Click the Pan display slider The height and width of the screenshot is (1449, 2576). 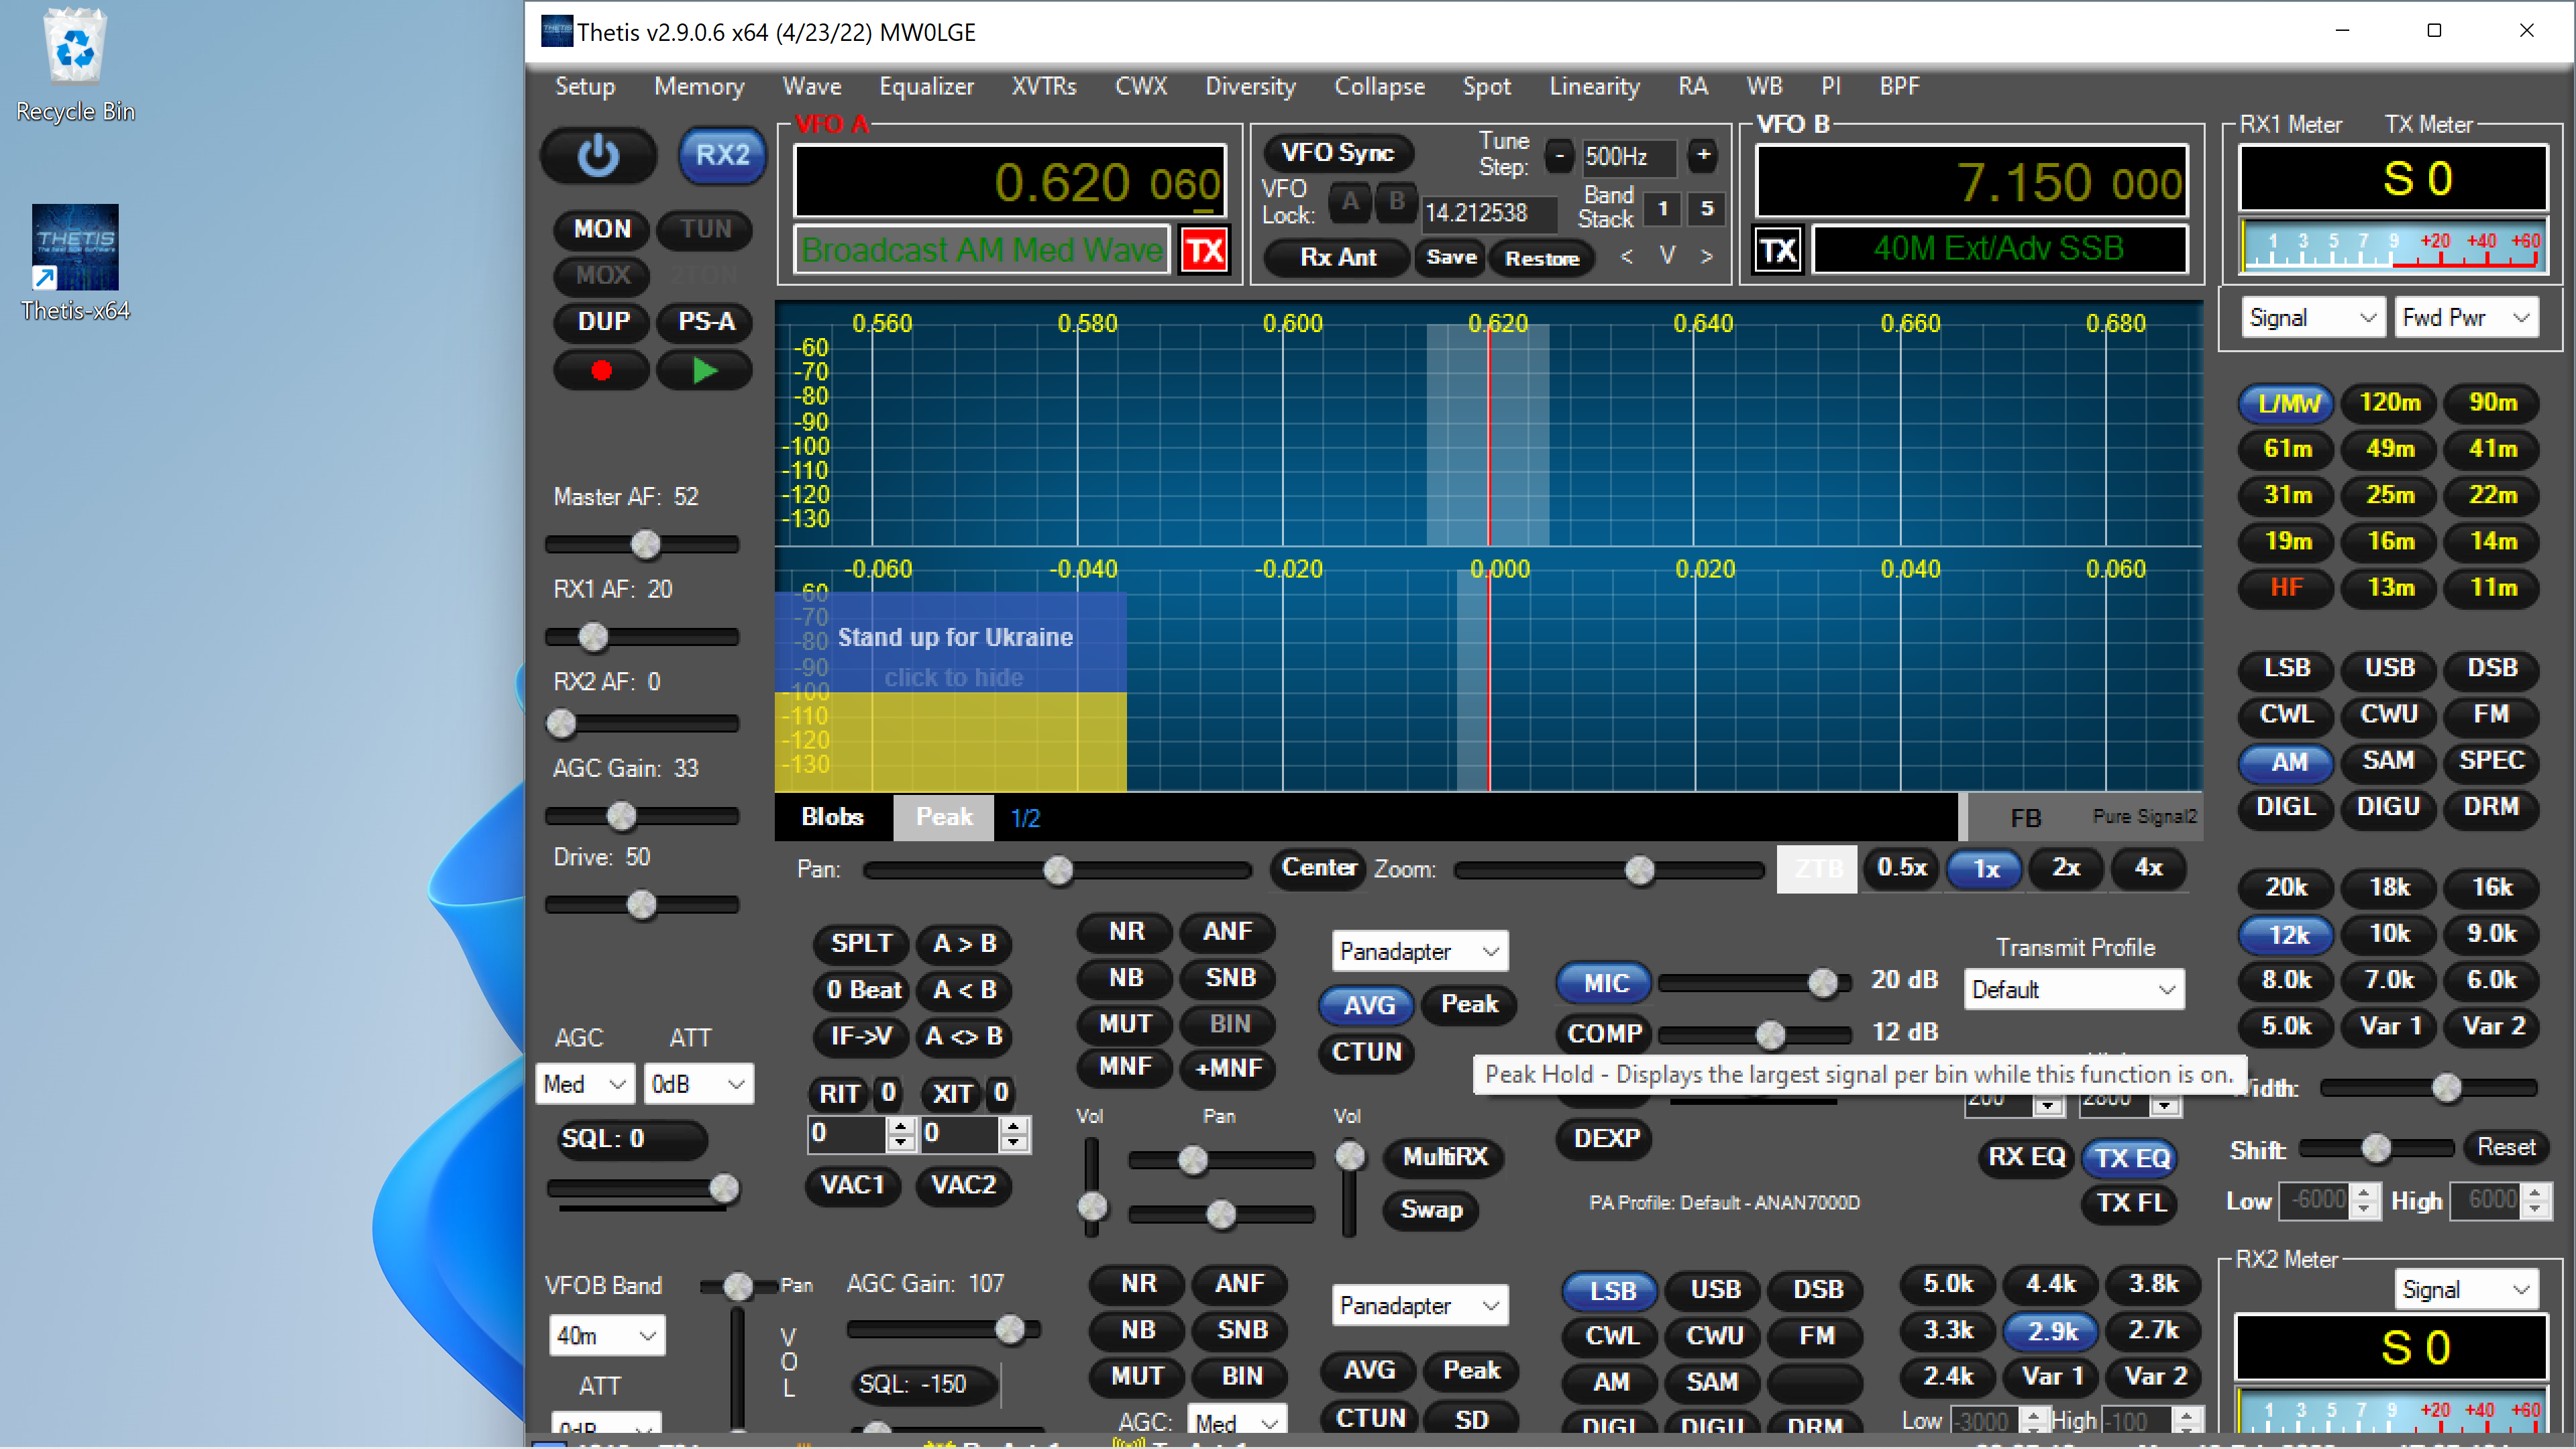[x=1057, y=870]
